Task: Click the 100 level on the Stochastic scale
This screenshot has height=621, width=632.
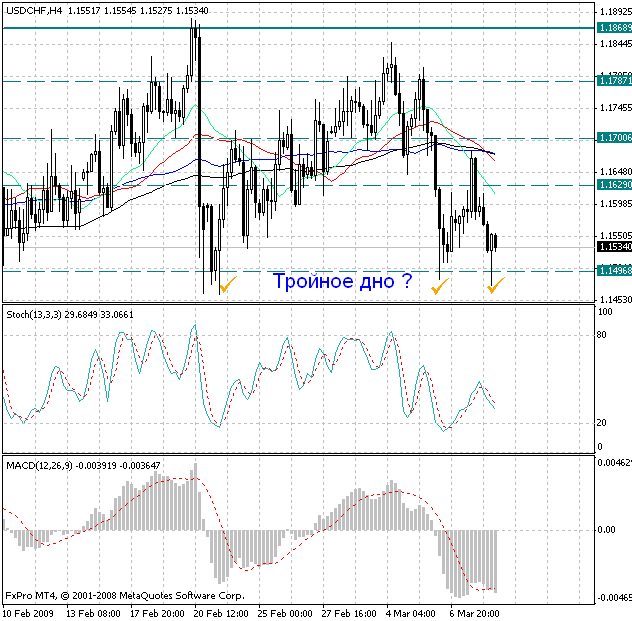Action: [x=605, y=312]
